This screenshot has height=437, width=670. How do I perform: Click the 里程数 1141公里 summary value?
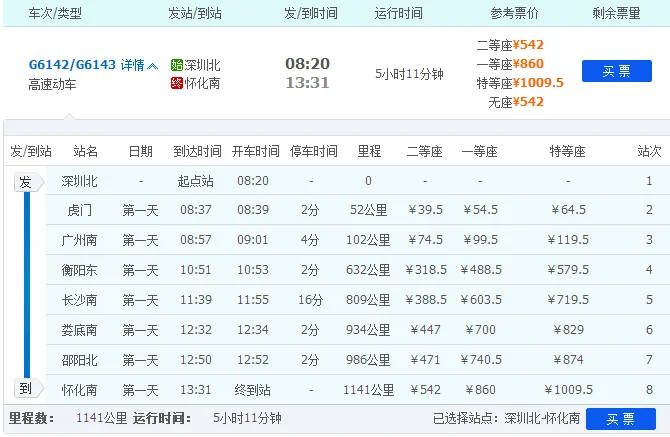point(102,418)
